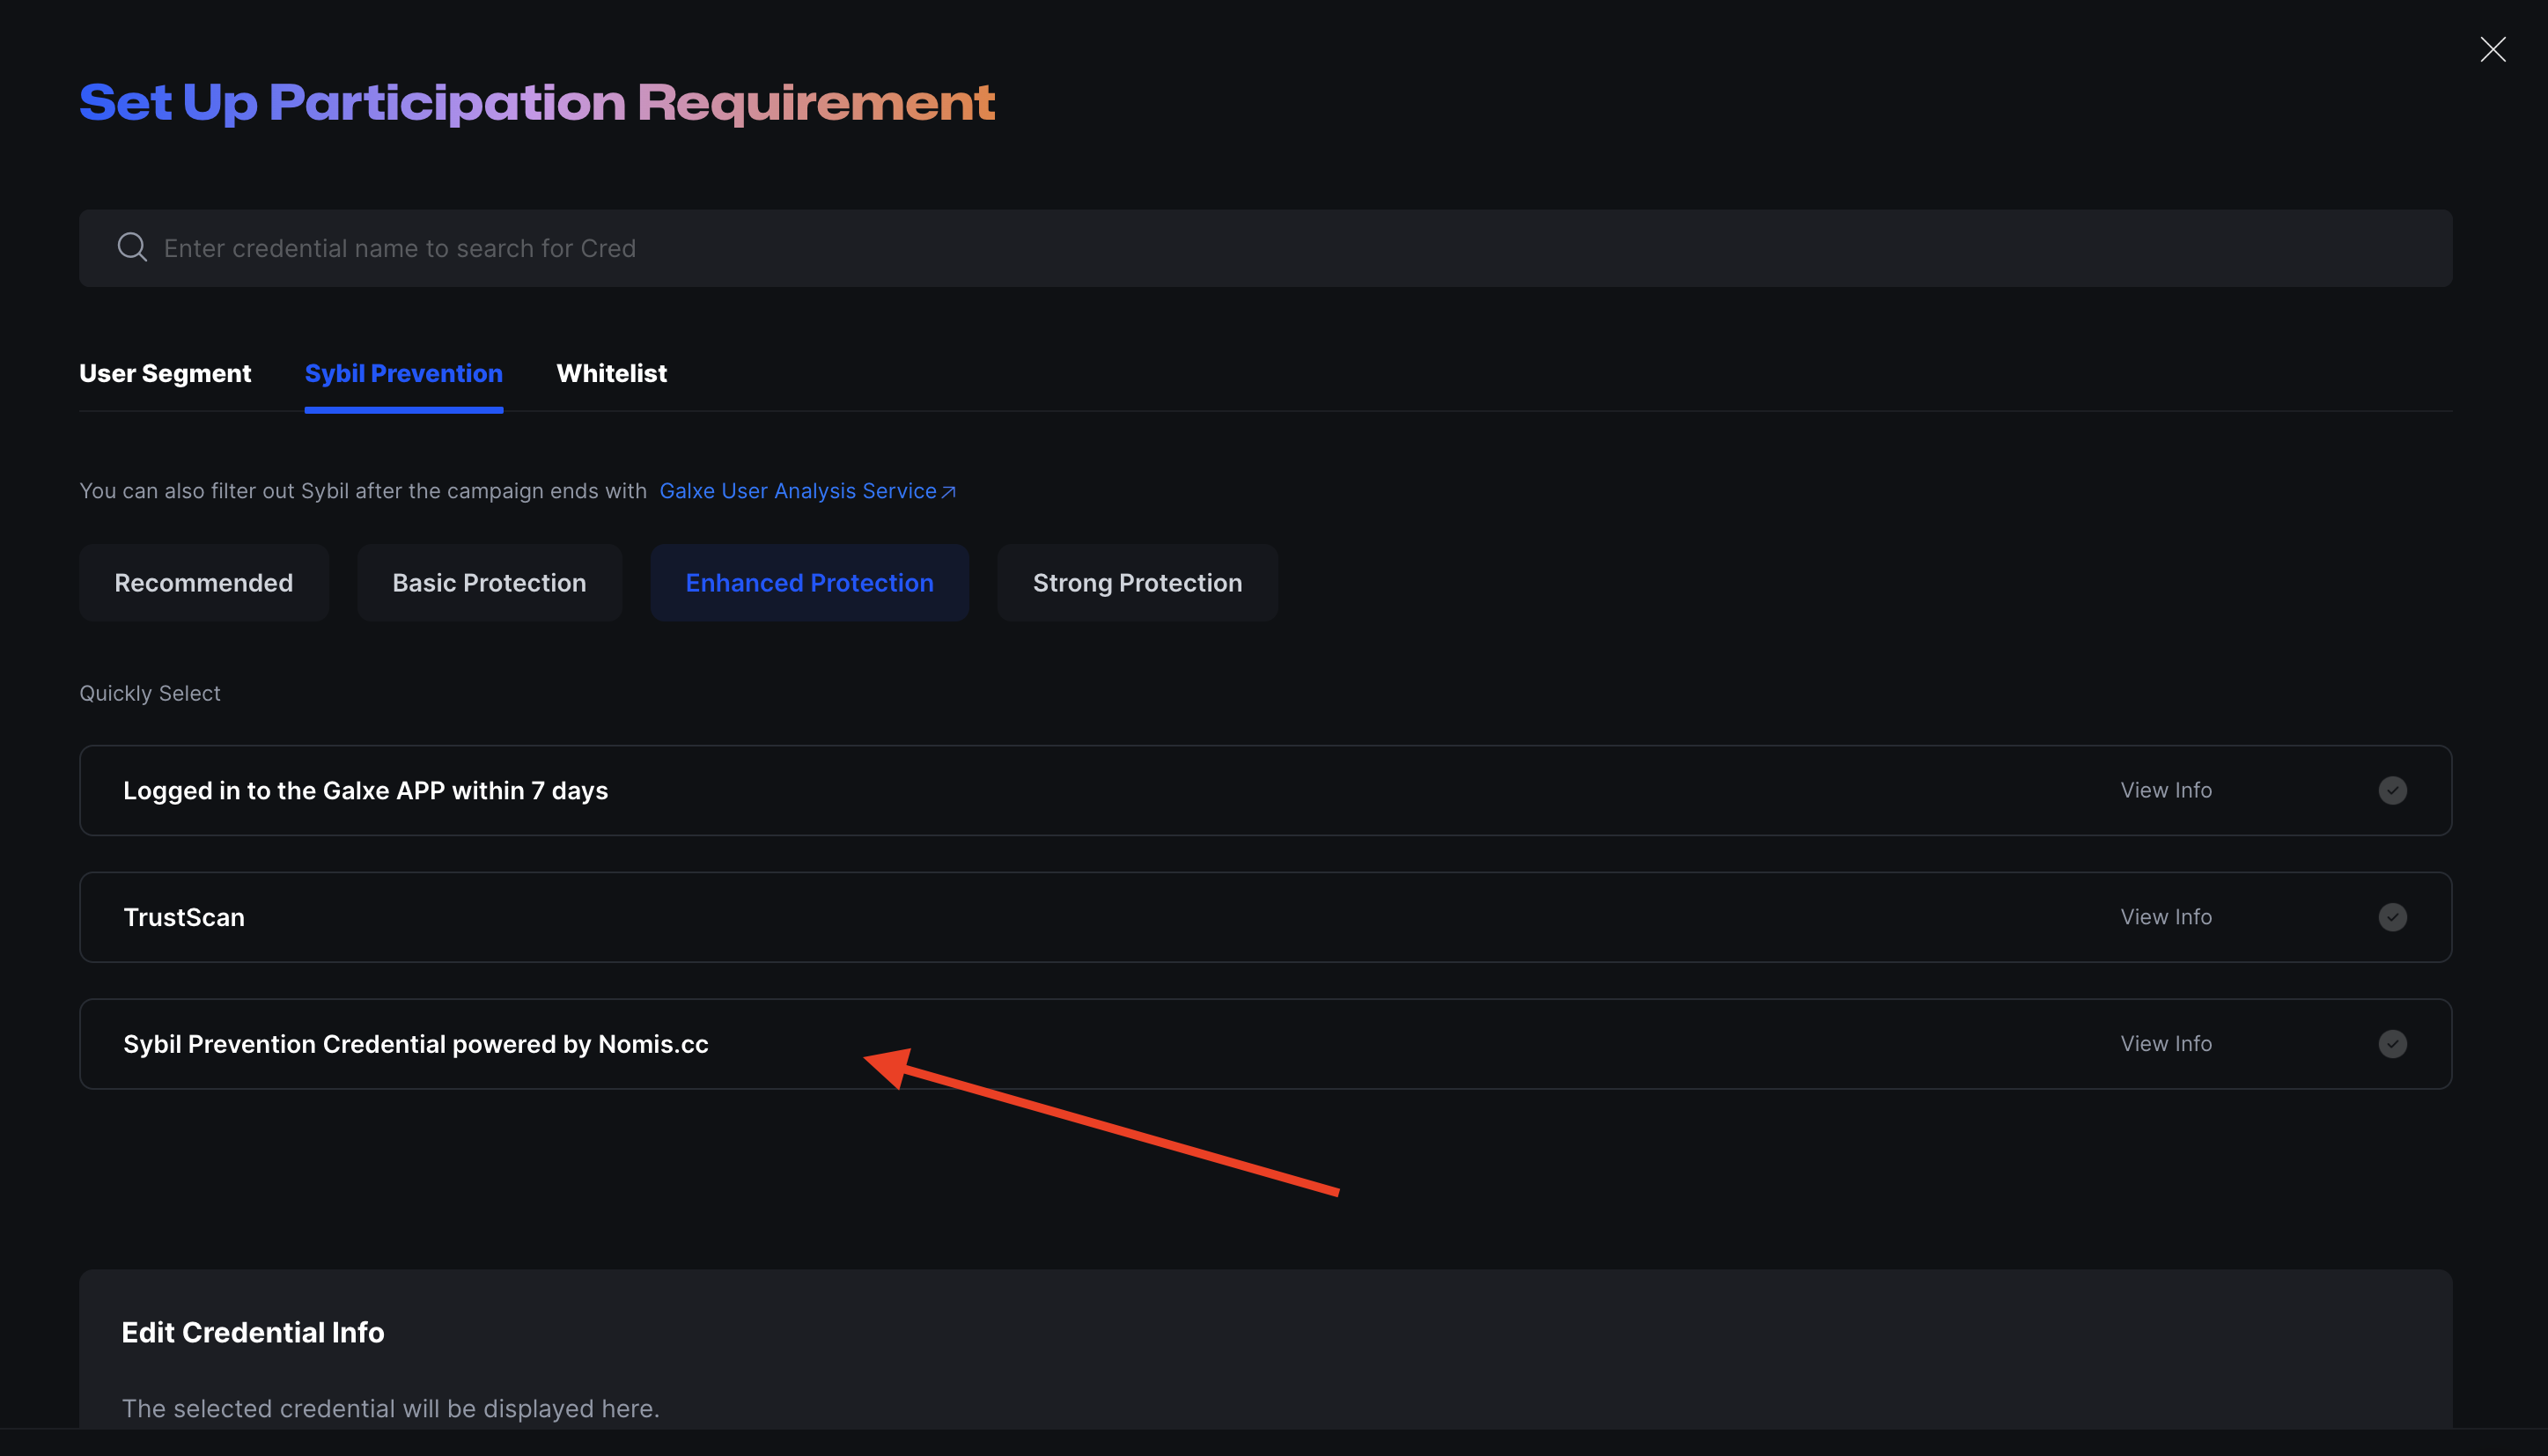Switch to the User Segment tab
This screenshot has height=1456, width=2548.
[165, 372]
